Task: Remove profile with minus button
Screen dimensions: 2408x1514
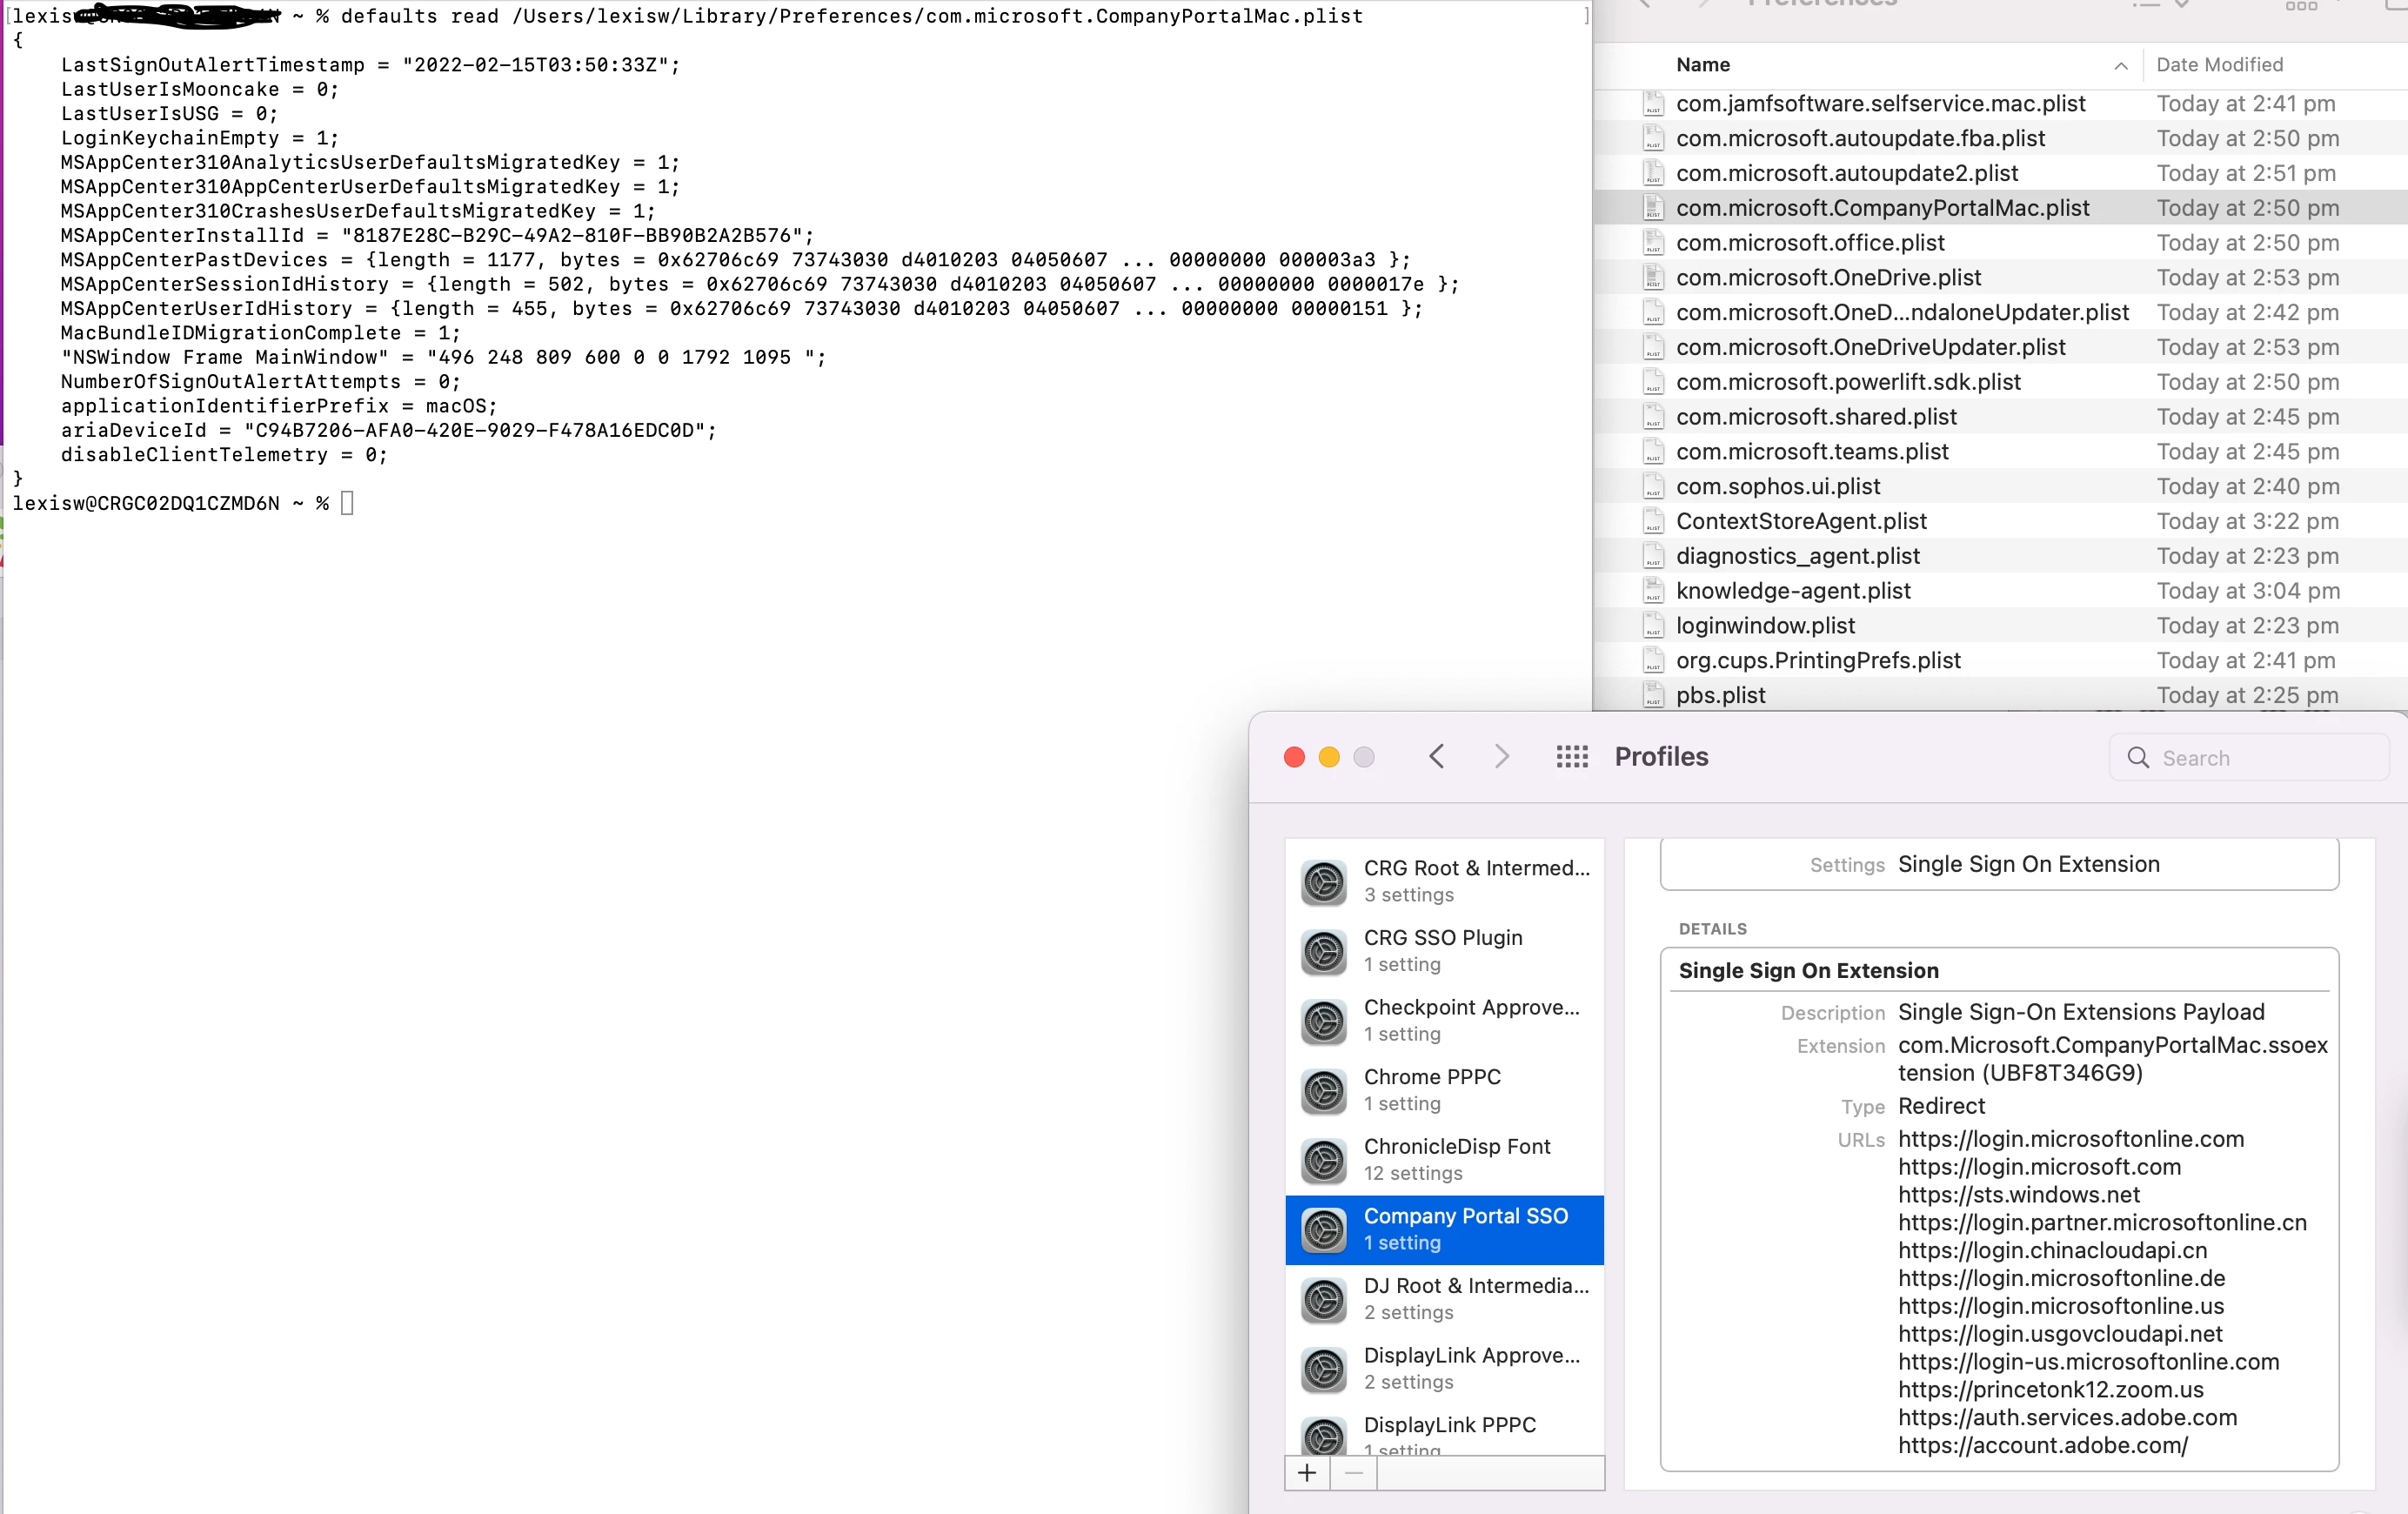Action: (1354, 1472)
